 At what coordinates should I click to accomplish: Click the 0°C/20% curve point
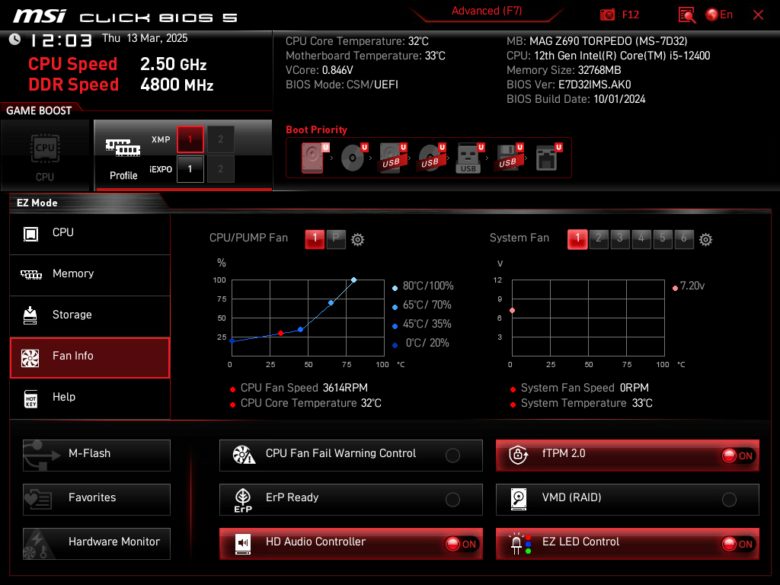tap(232, 341)
